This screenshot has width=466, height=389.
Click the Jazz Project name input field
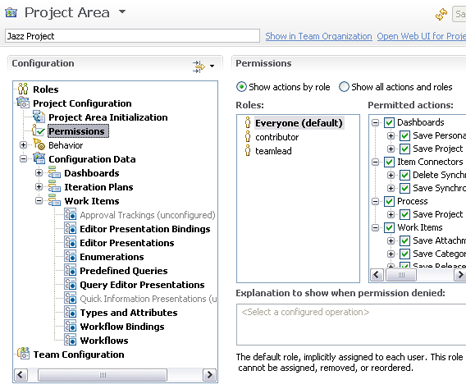(x=132, y=36)
